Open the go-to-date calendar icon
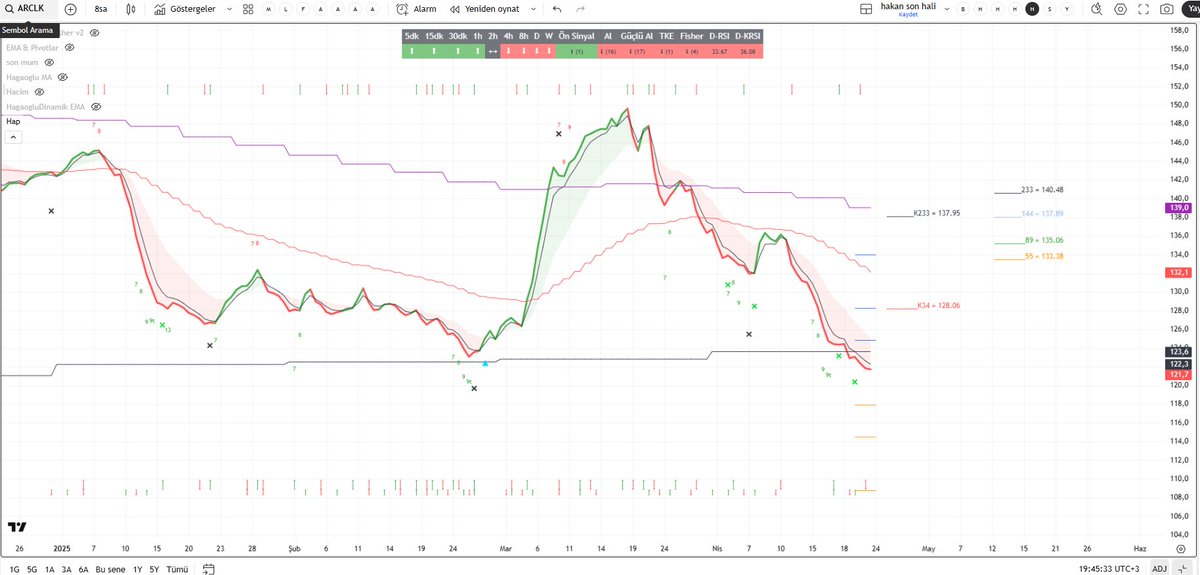 click(208, 569)
